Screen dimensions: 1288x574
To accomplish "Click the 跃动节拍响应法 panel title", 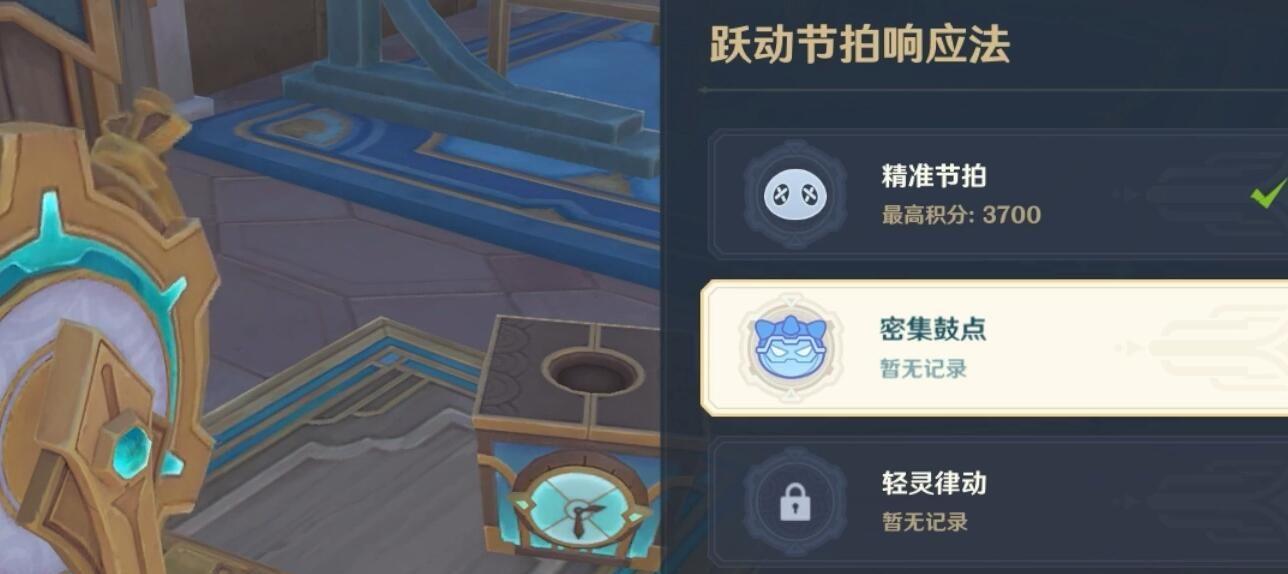I will (x=859, y=46).
